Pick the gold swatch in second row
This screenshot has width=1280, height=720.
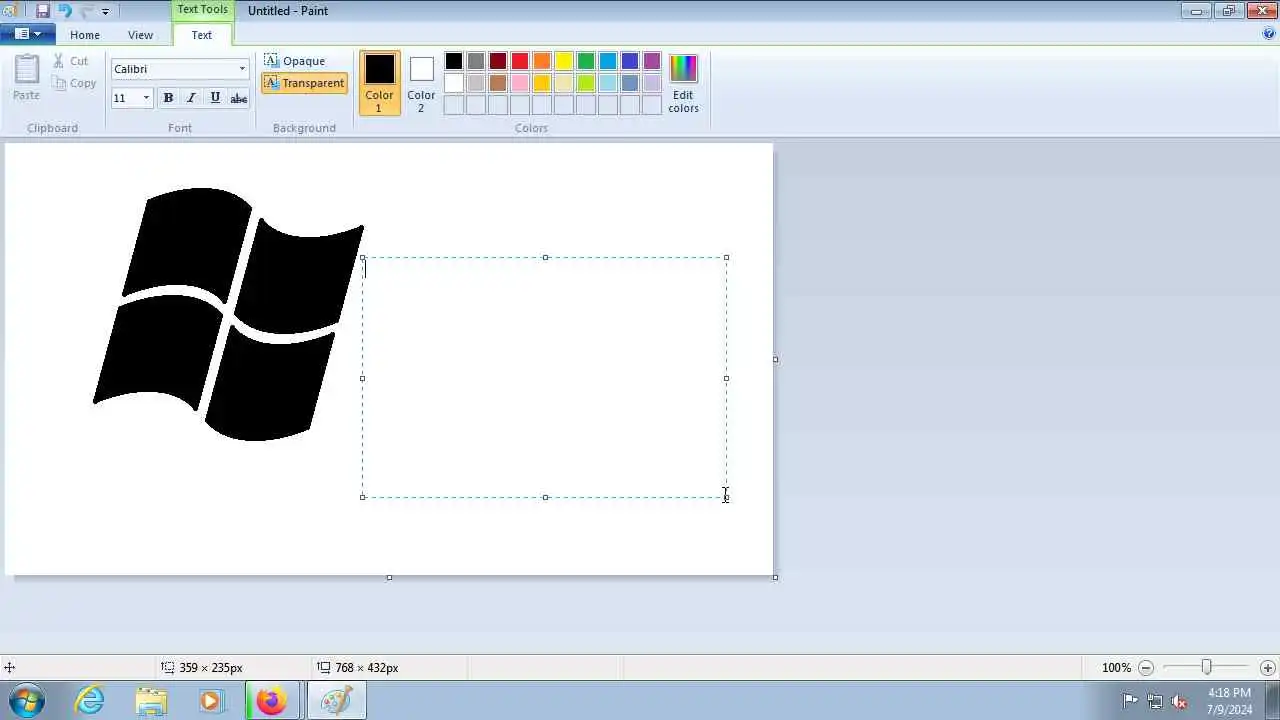pyautogui.click(x=542, y=83)
